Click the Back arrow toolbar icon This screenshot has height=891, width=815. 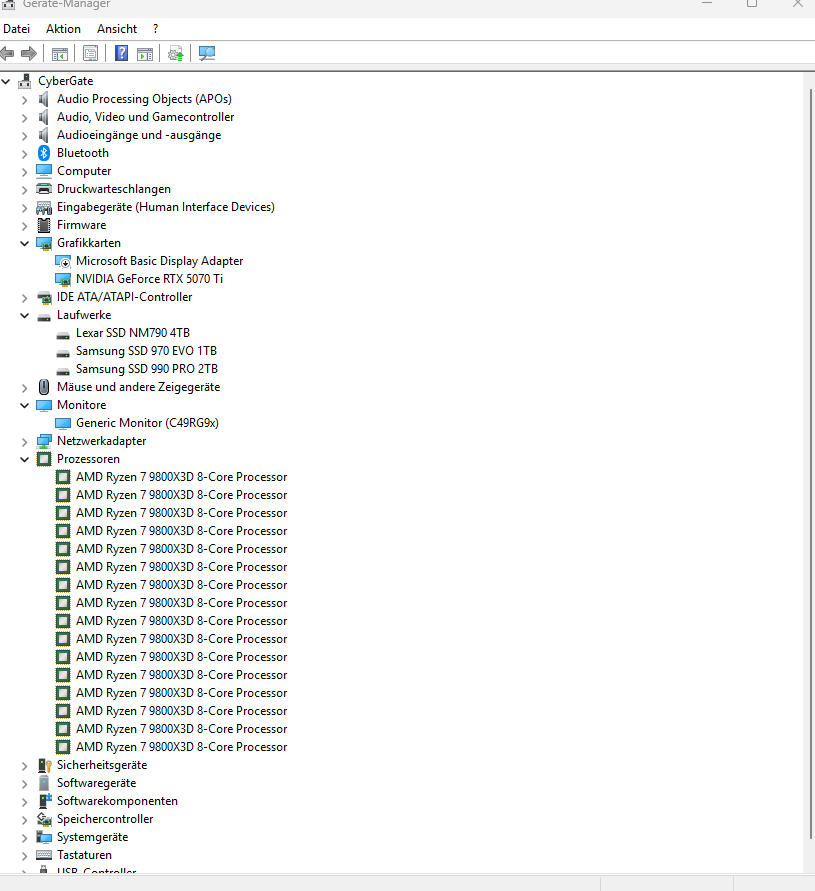(x=7, y=54)
